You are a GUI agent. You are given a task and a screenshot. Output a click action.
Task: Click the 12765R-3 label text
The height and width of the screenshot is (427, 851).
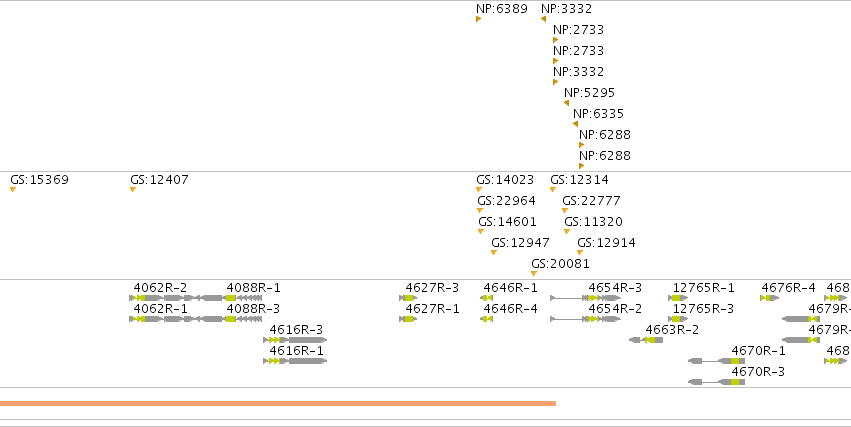(703, 309)
